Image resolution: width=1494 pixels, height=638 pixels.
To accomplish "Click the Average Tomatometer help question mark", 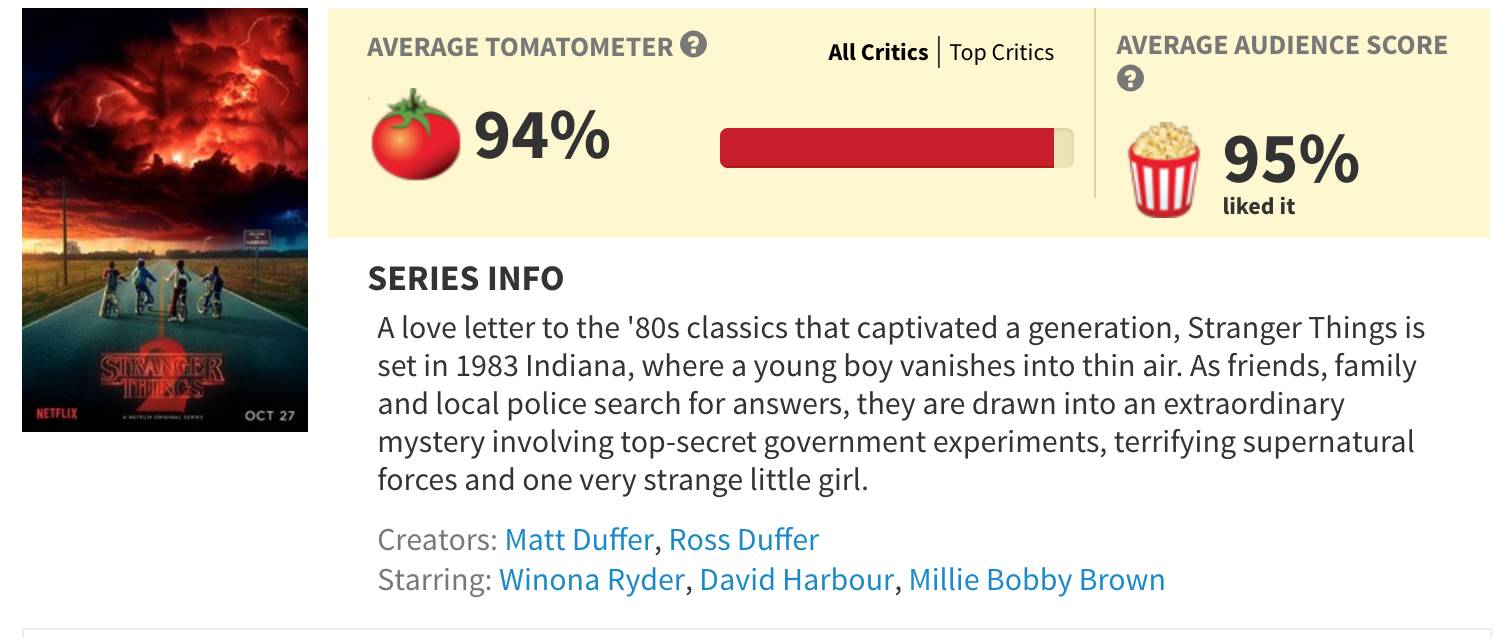I will tap(693, 45).
